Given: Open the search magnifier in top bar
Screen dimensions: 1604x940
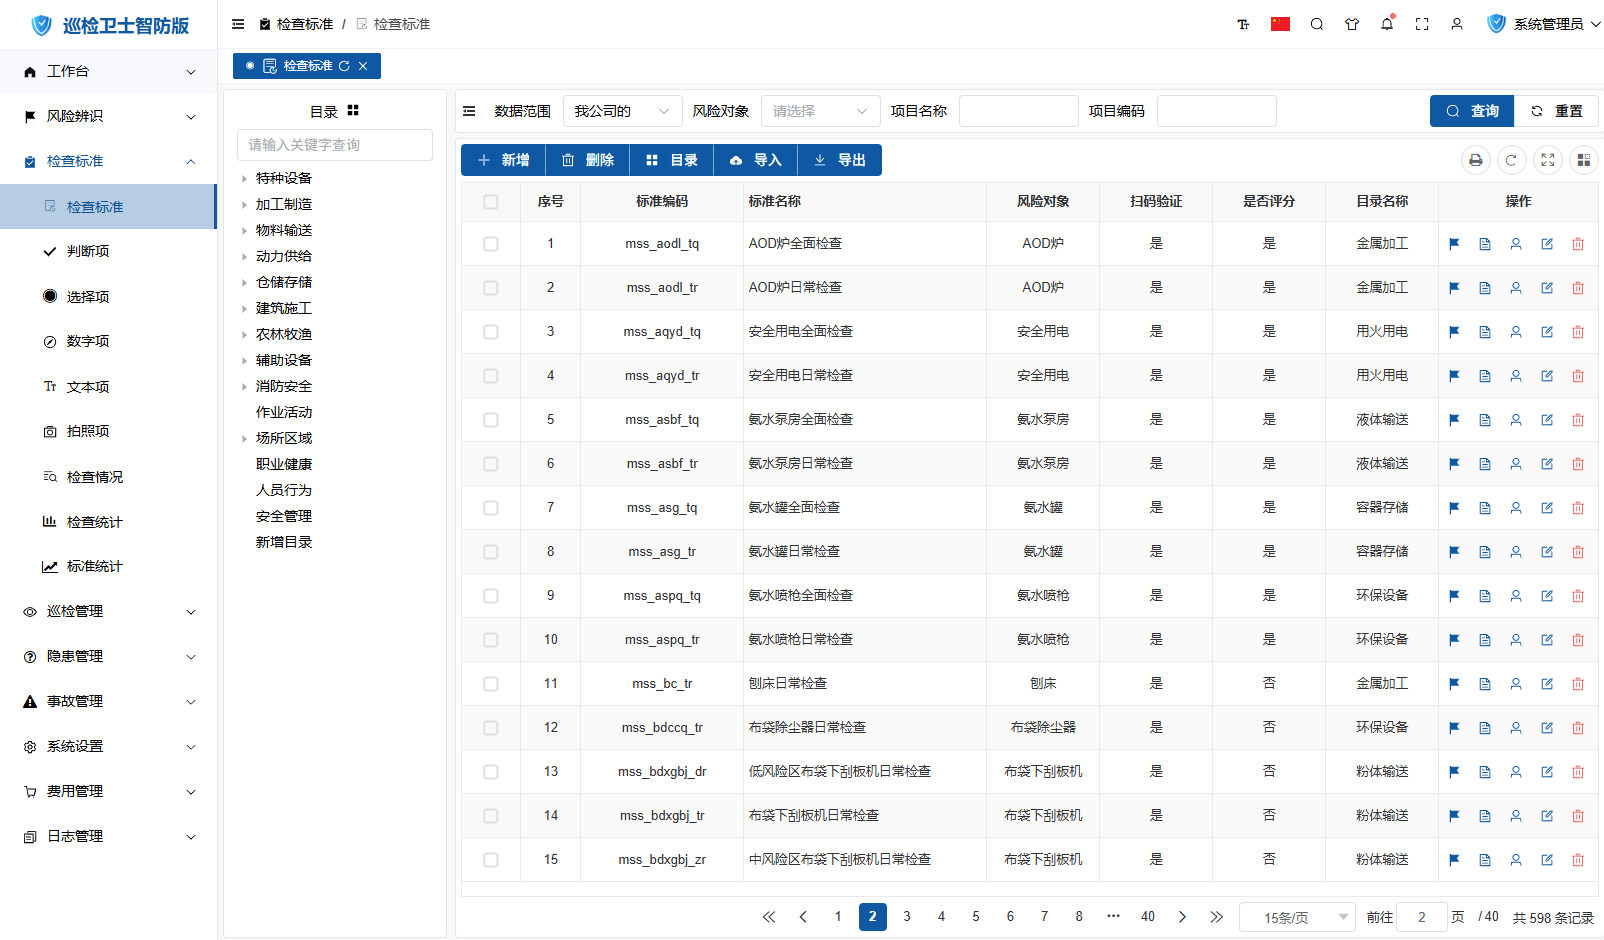Looking at the screenshot, I should click(1317, 24).
